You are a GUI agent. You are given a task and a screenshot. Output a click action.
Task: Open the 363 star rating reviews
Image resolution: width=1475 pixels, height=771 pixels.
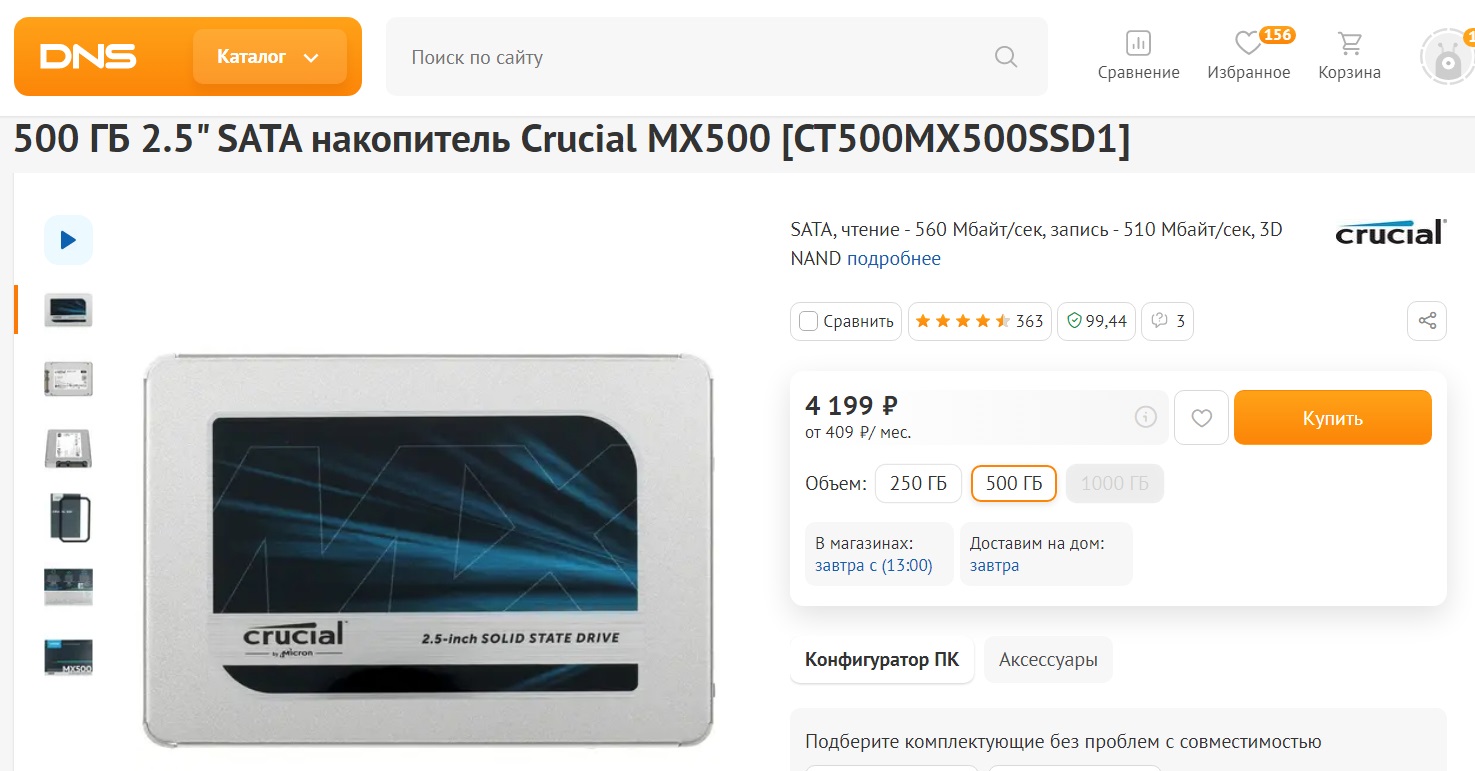pos(979,321)
